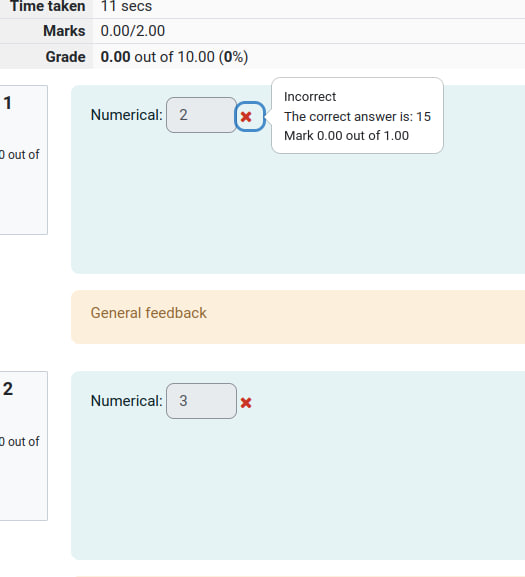525x577 pixels.
Task: Click the General feedback panel text
Action: tap(149, 313)
